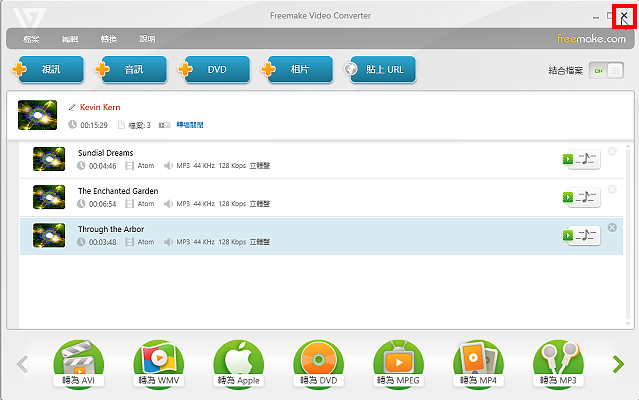Remove The Enchanted Garden with its X icon
The image size is (639, 400).
612,189
